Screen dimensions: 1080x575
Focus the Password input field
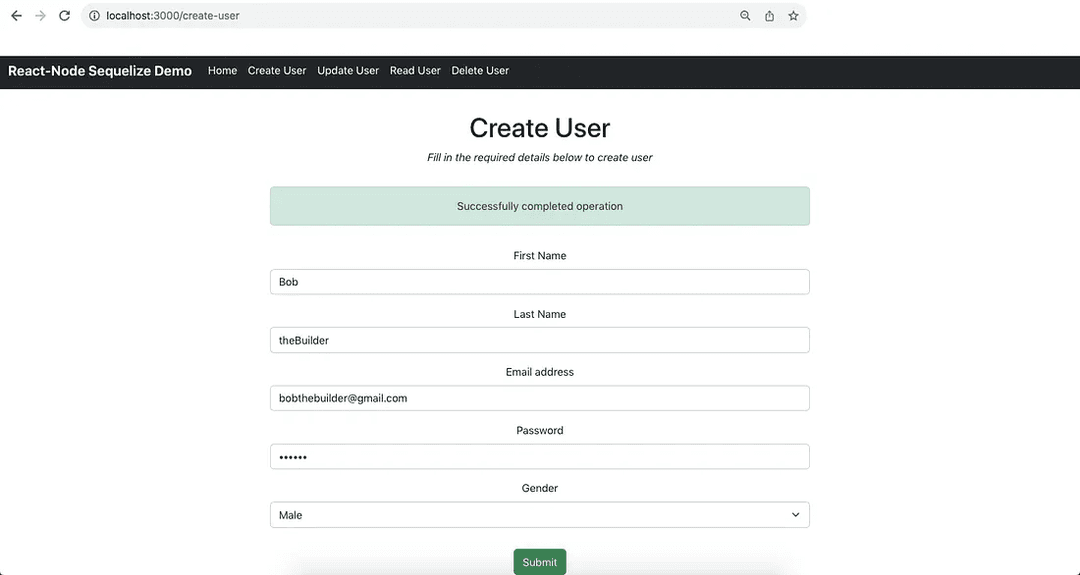tap(540, 457)
